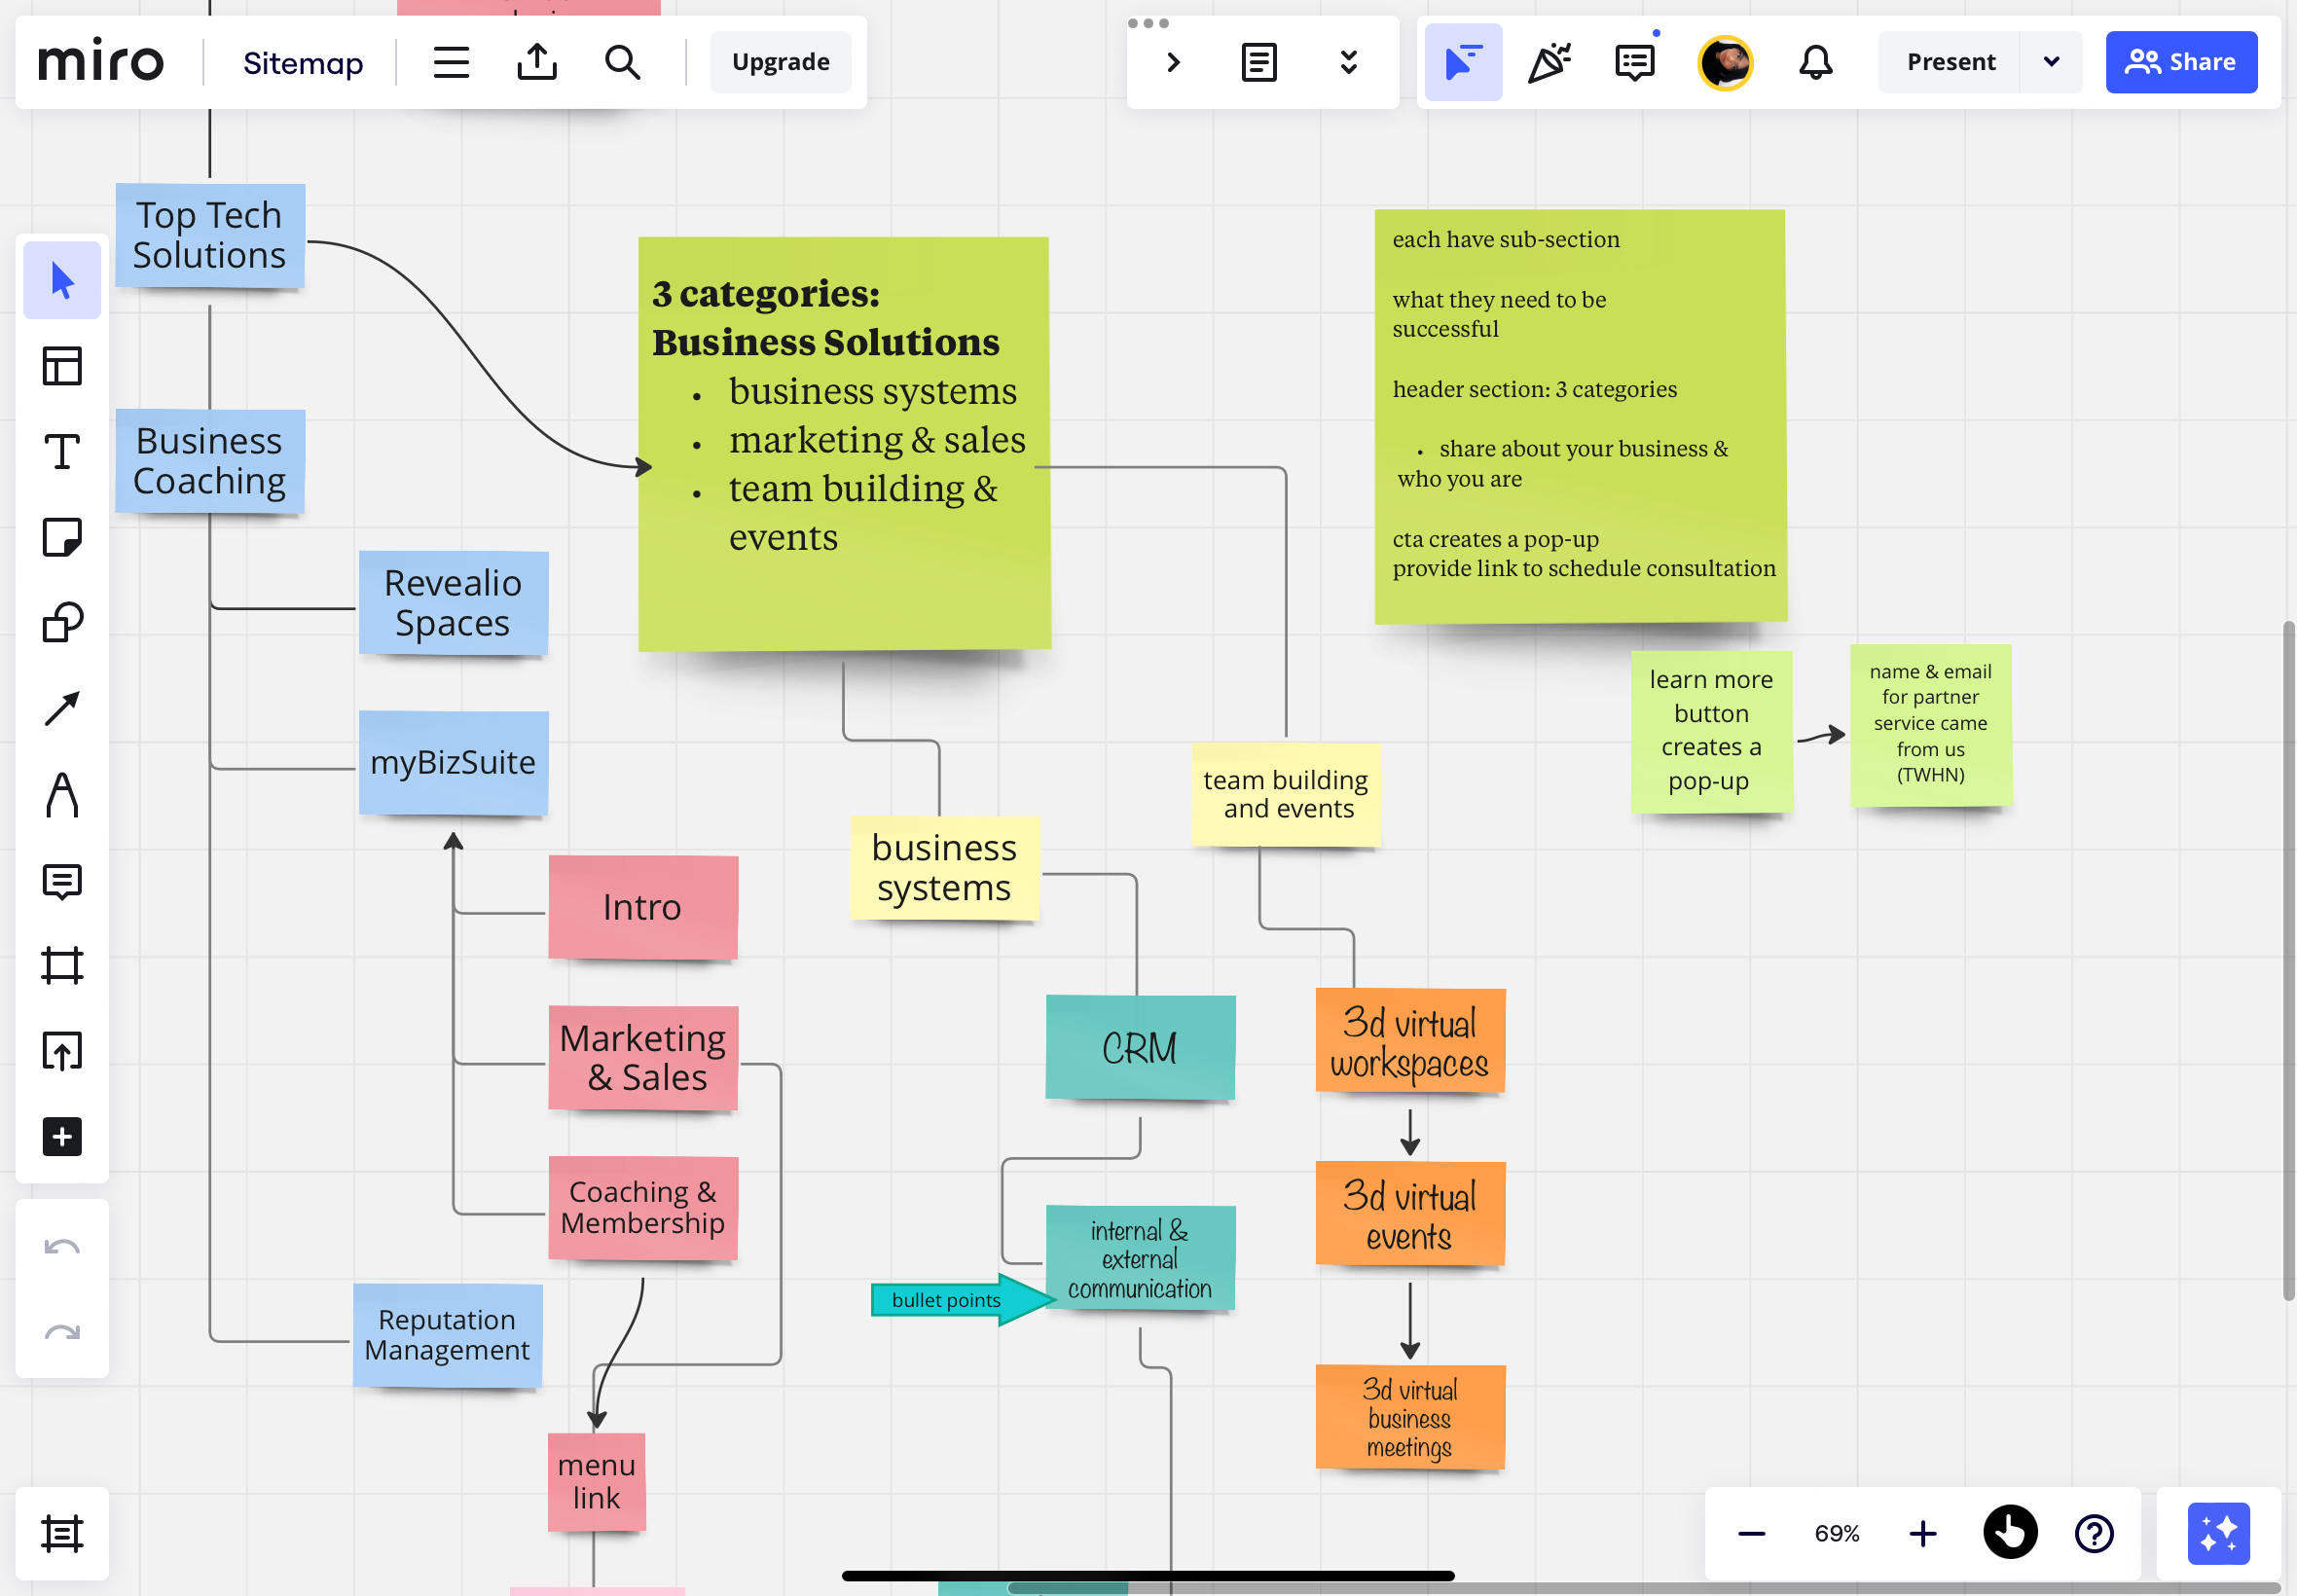Toggle the collaborator cursors visibility button

(1462, 62)
